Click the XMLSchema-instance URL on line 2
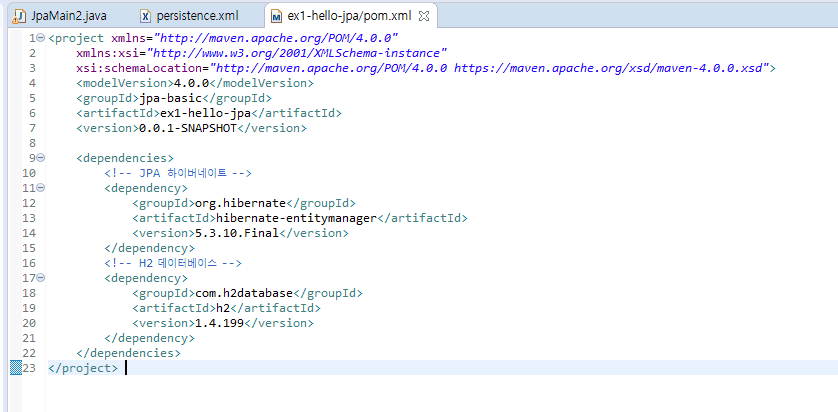 [x=297, y=53]
